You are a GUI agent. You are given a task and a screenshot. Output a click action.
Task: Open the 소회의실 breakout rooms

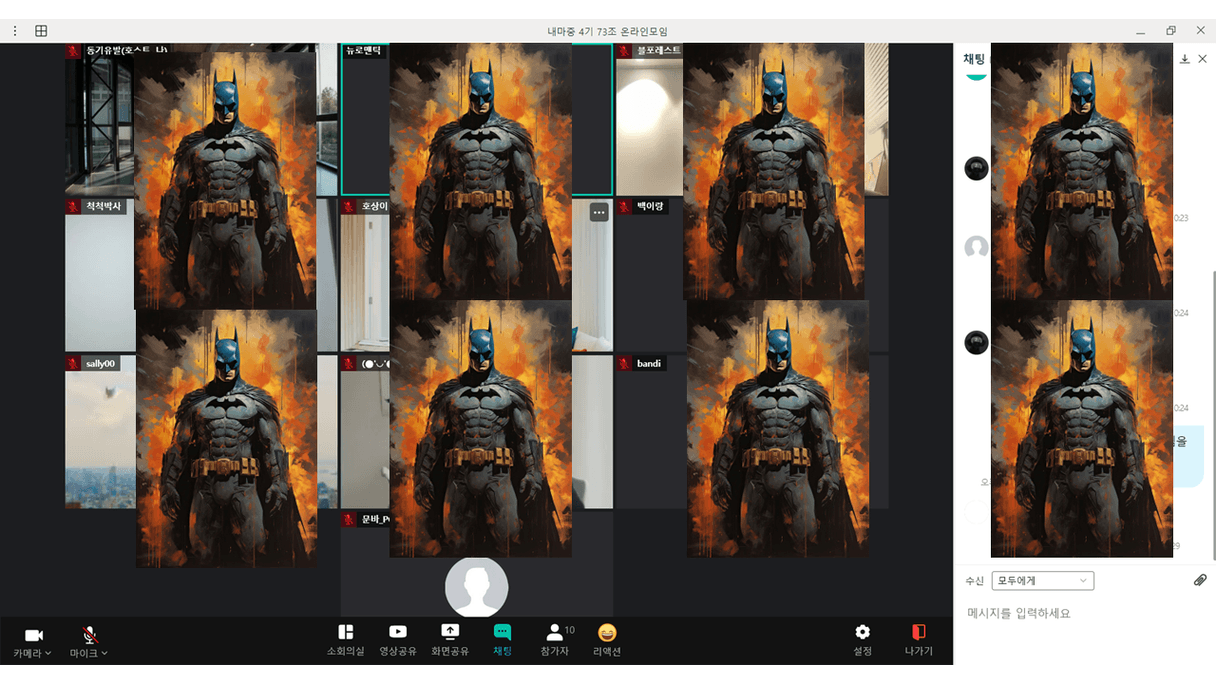(x=345, y=640)
